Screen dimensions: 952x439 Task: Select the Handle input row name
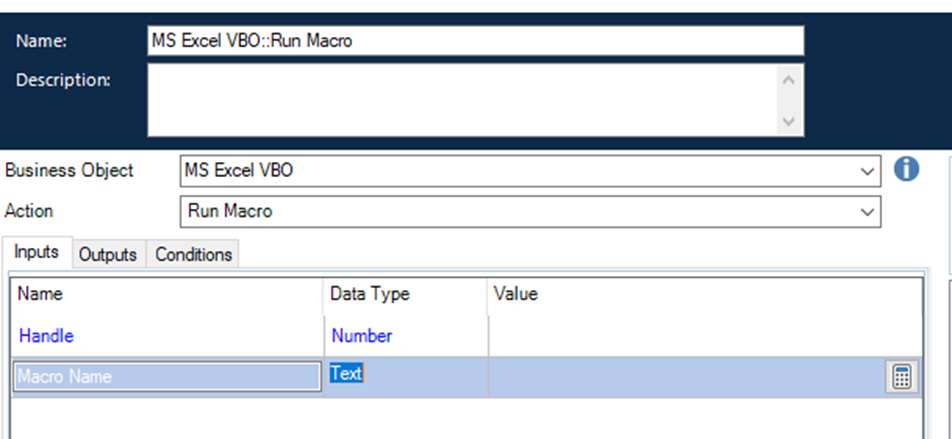tap(46, 336)
